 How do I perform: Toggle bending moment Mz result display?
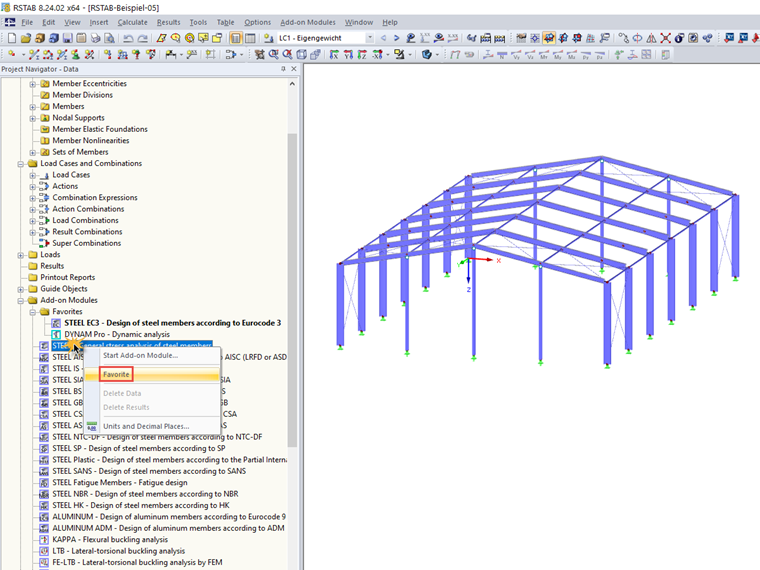(x=572, y=55)
